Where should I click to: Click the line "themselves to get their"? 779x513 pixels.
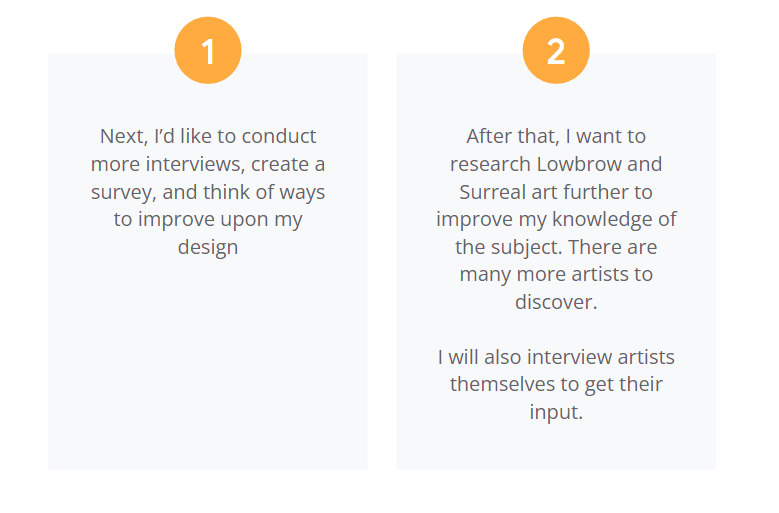(x=556, y=384)
